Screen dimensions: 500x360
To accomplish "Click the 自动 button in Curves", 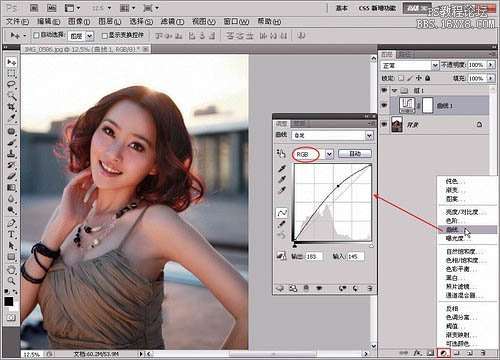I will [355, 154].
